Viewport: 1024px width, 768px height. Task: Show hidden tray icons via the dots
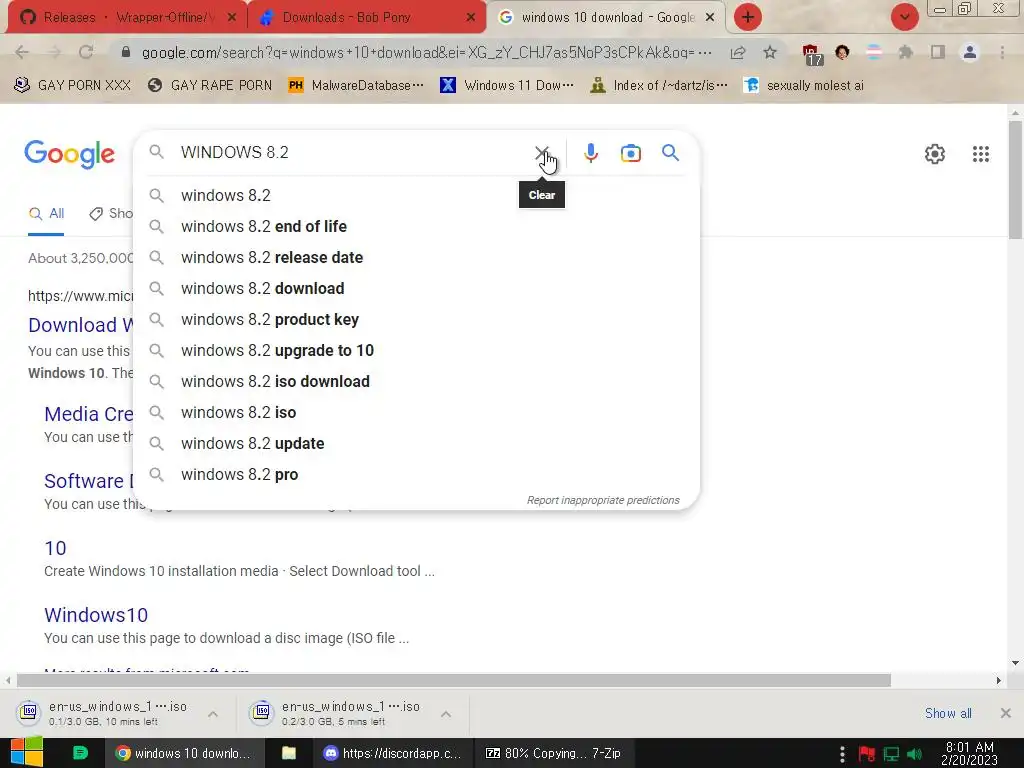pos(842,754)
